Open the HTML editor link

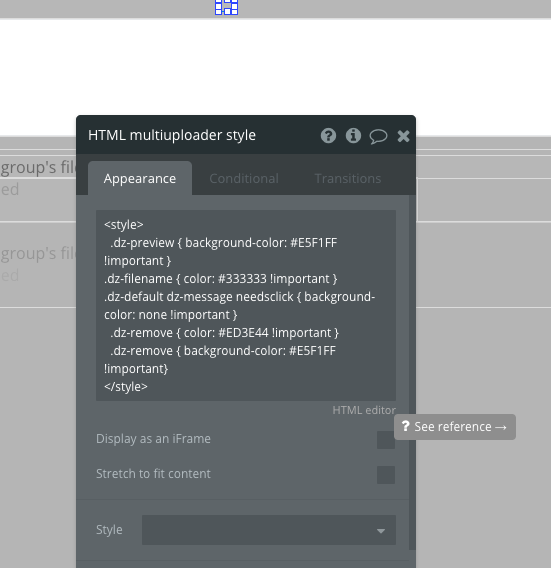pos(364,410)
